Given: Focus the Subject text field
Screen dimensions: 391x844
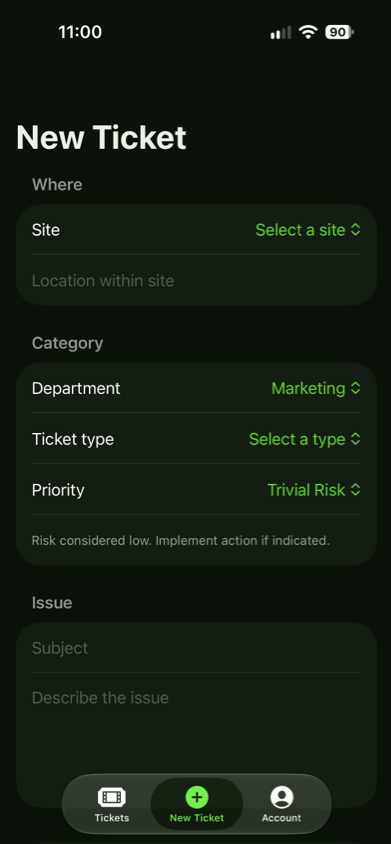Looking at the screenshot, I should click(197, 648).
